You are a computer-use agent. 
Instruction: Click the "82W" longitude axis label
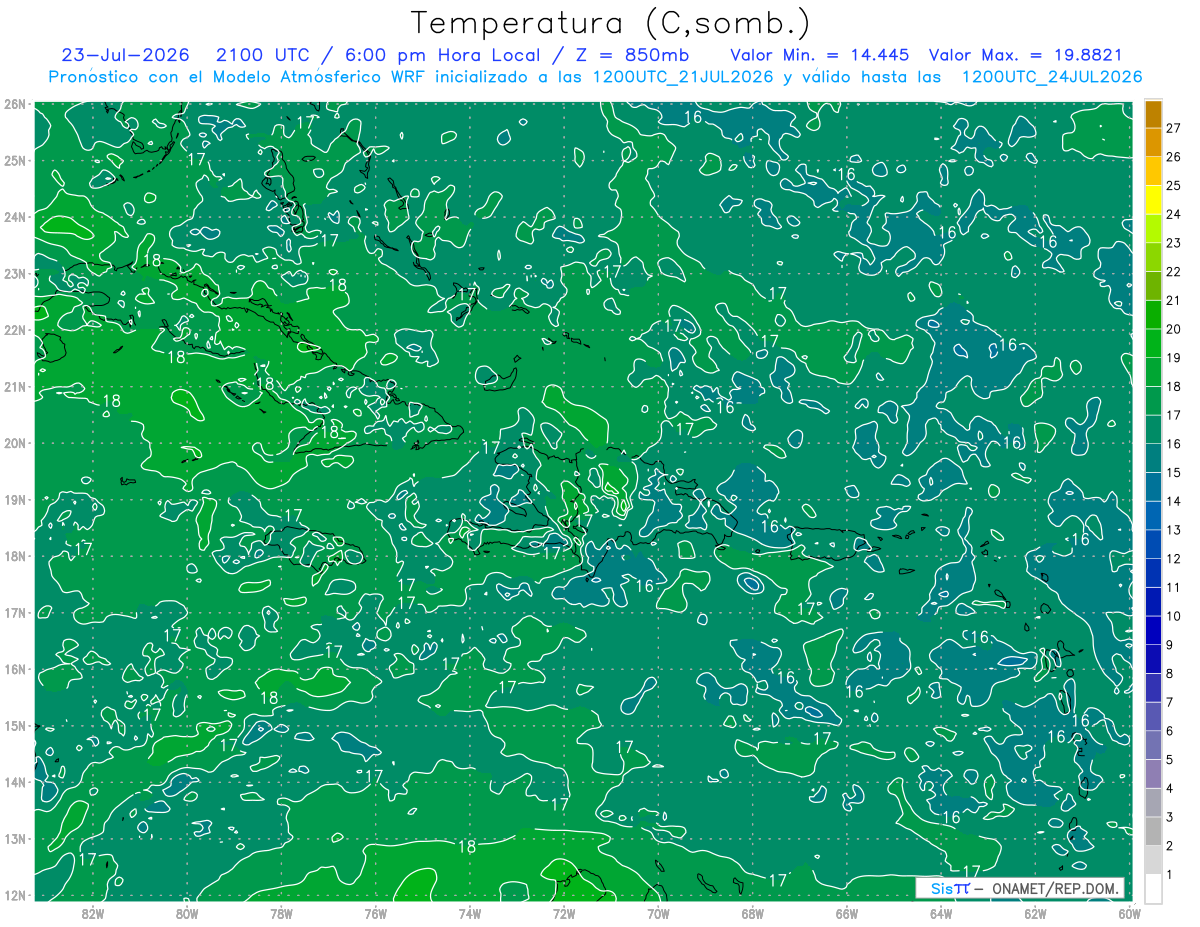tap(92, 912)
